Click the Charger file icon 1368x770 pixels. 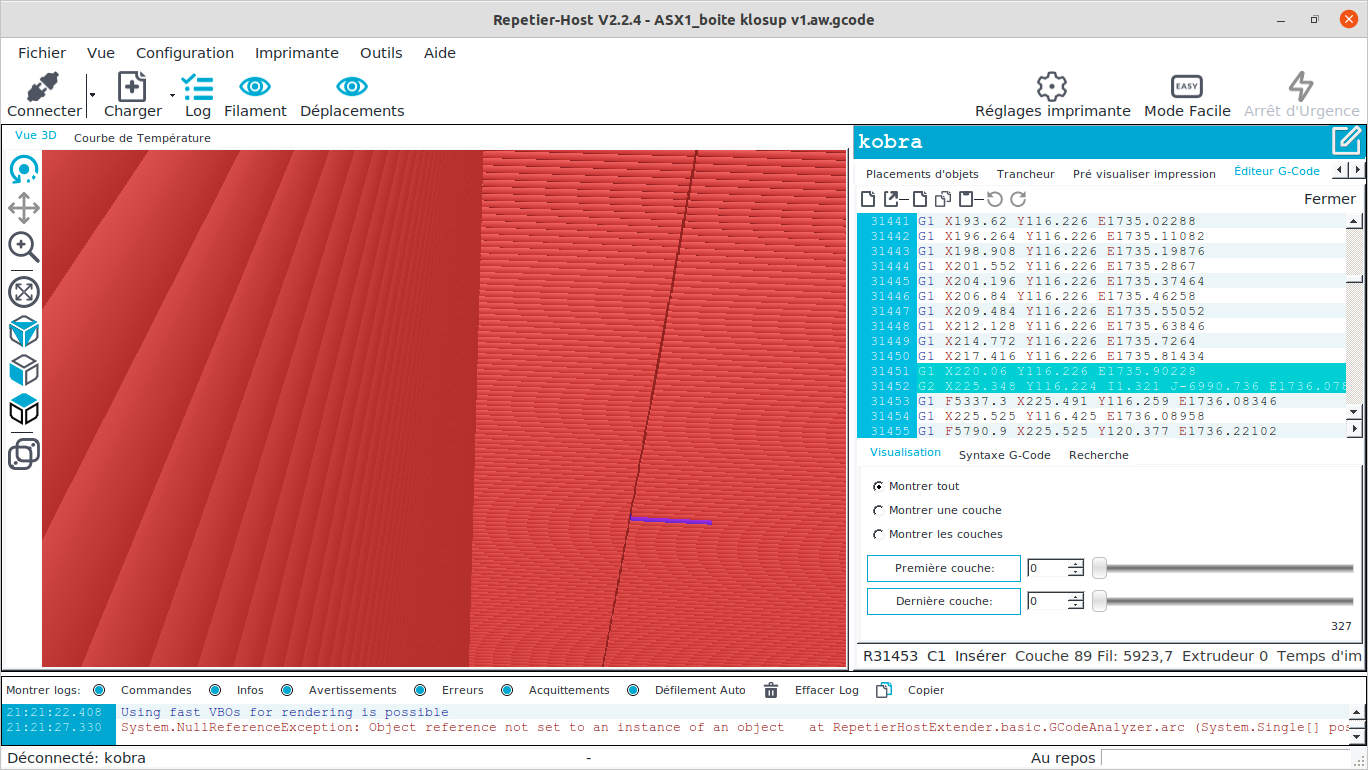pos(132,87)
